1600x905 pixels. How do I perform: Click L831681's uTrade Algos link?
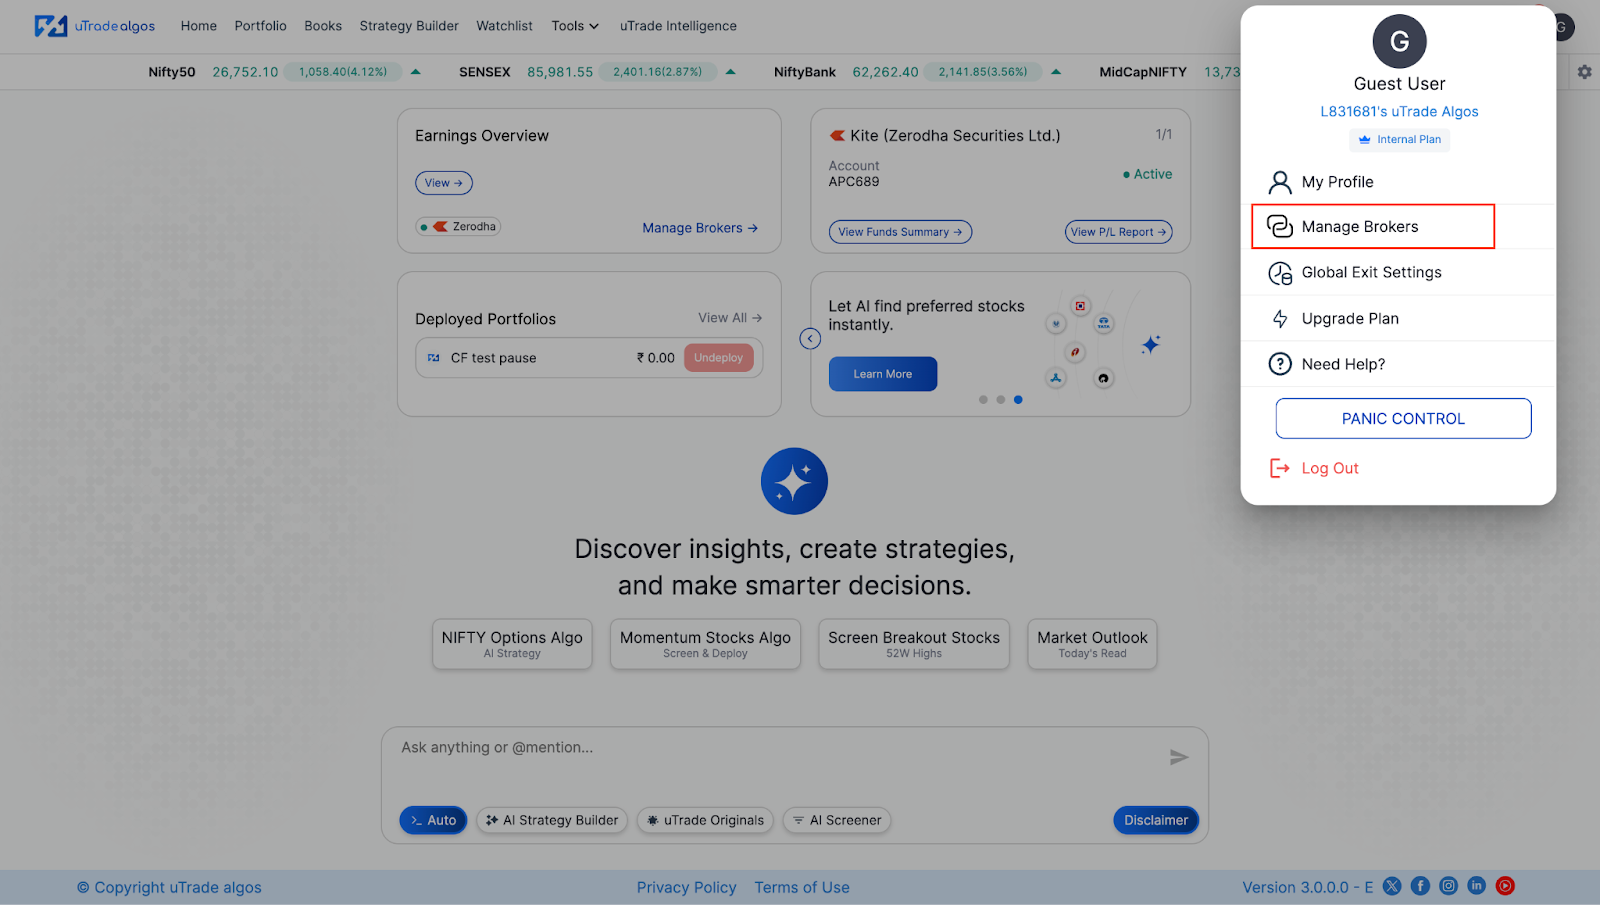(x=1399, y=112)
